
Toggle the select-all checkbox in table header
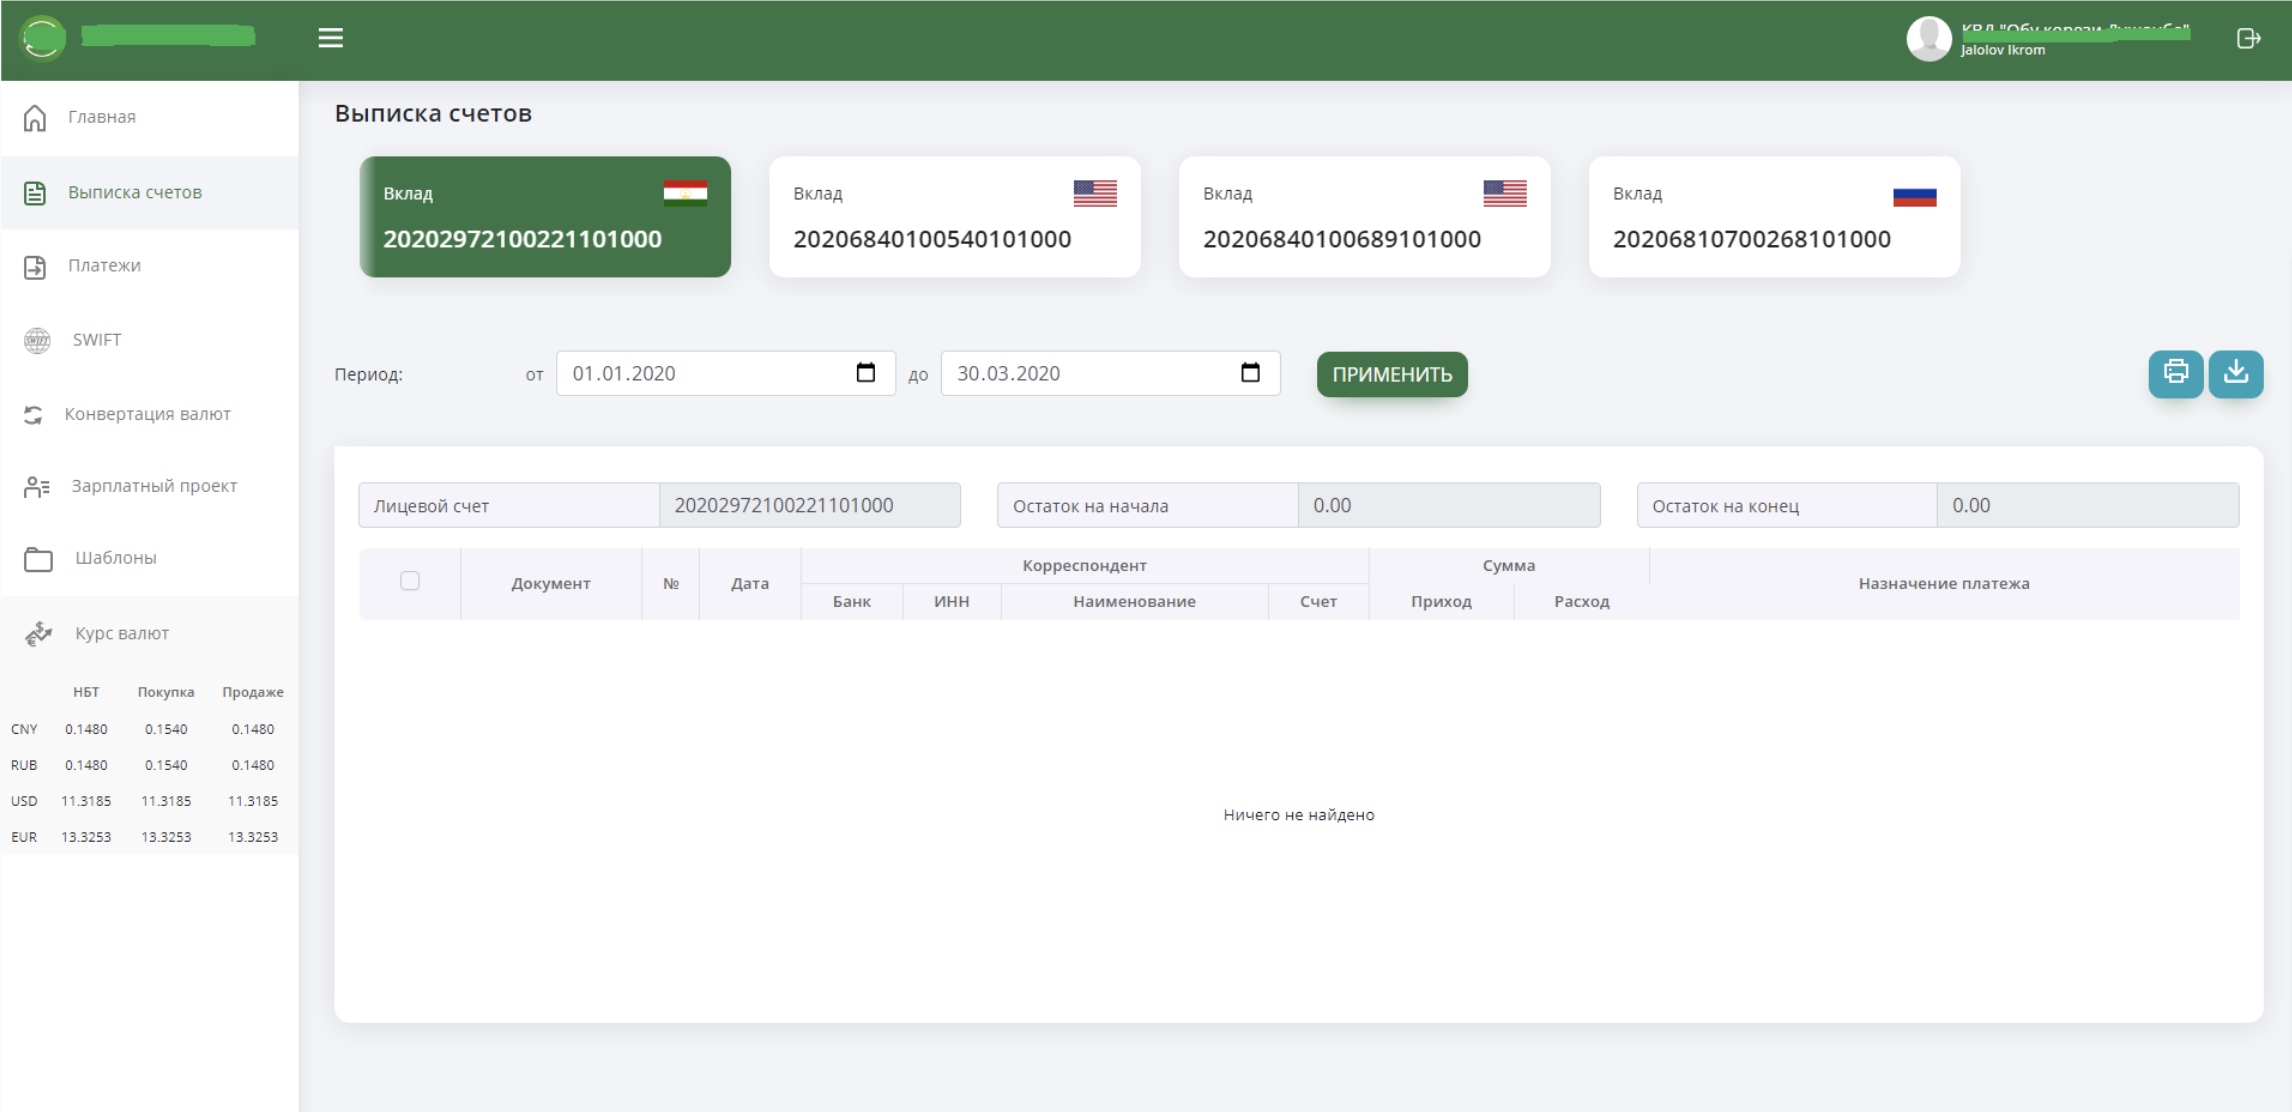pos(410,581)
